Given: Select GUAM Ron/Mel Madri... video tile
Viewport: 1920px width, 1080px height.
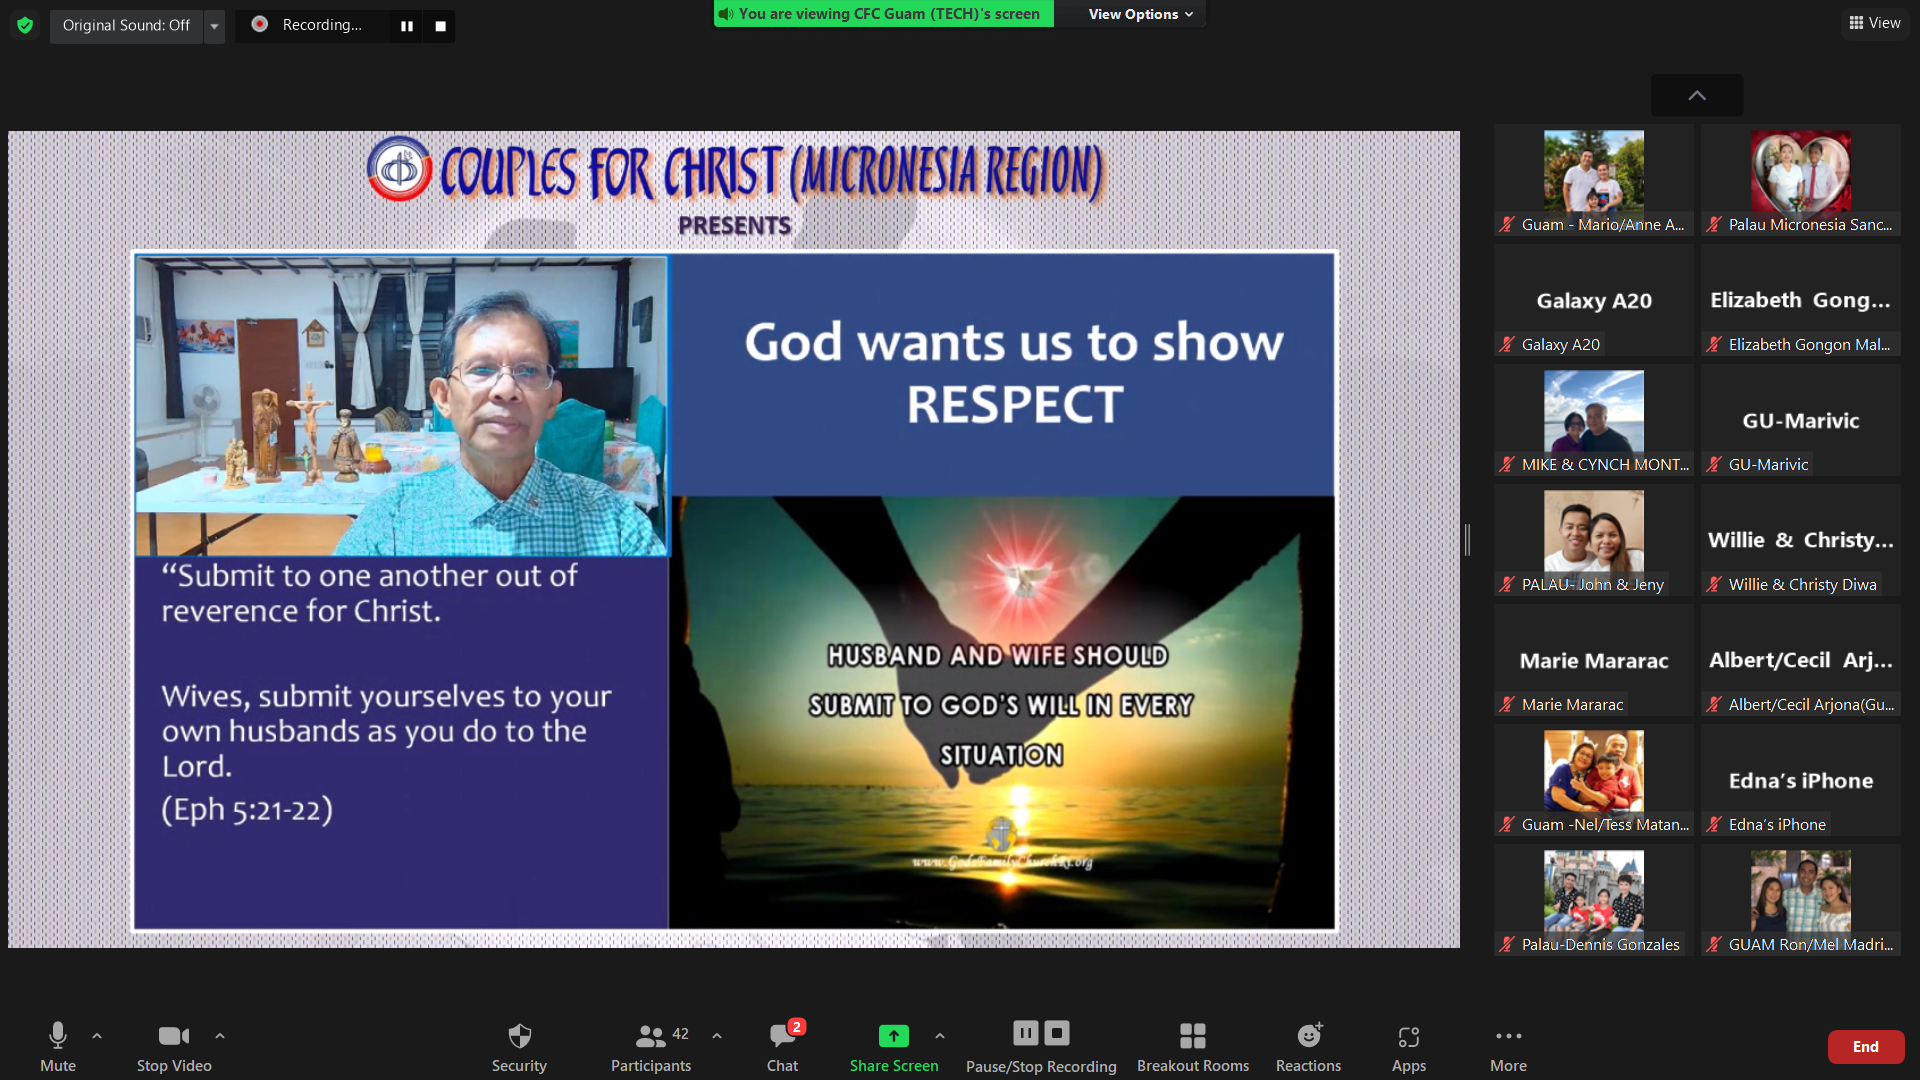Looking at the screenshot, I should point(1801,900).
